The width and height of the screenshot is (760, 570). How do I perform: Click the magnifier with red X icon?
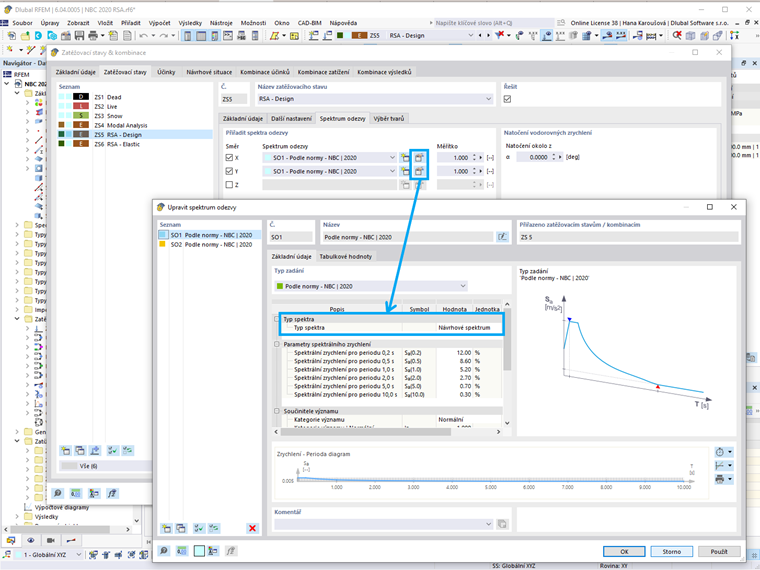677,35
